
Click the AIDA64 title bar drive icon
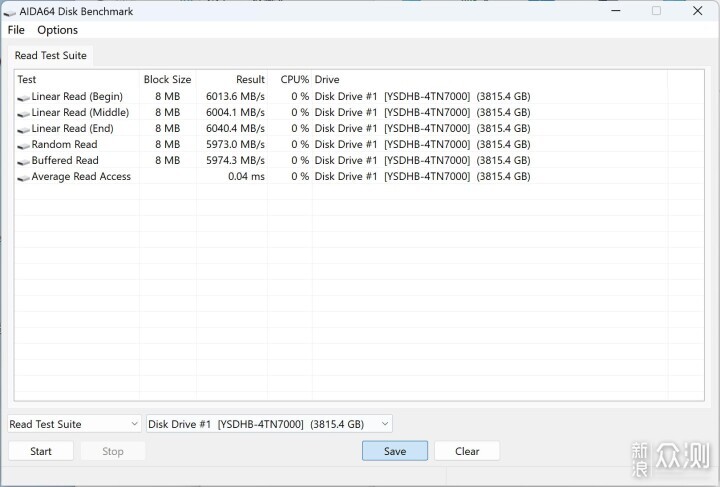pos(10,13)
